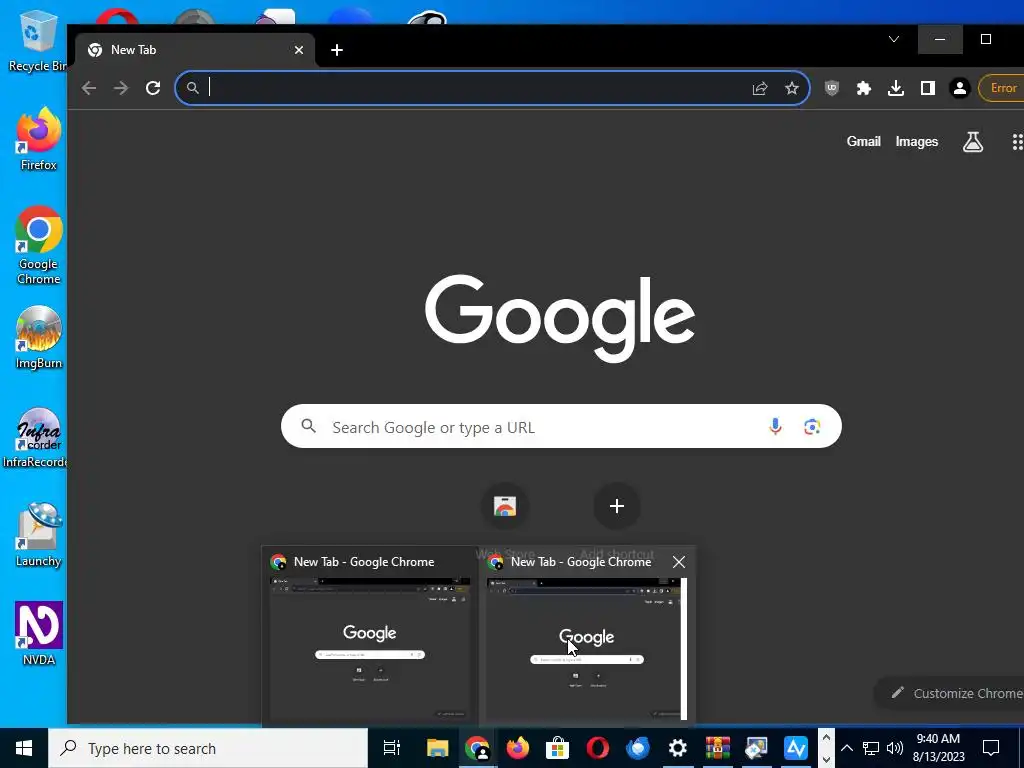Add a new tab with the plus button
The image size is (1024, 768).
[337, 50]
